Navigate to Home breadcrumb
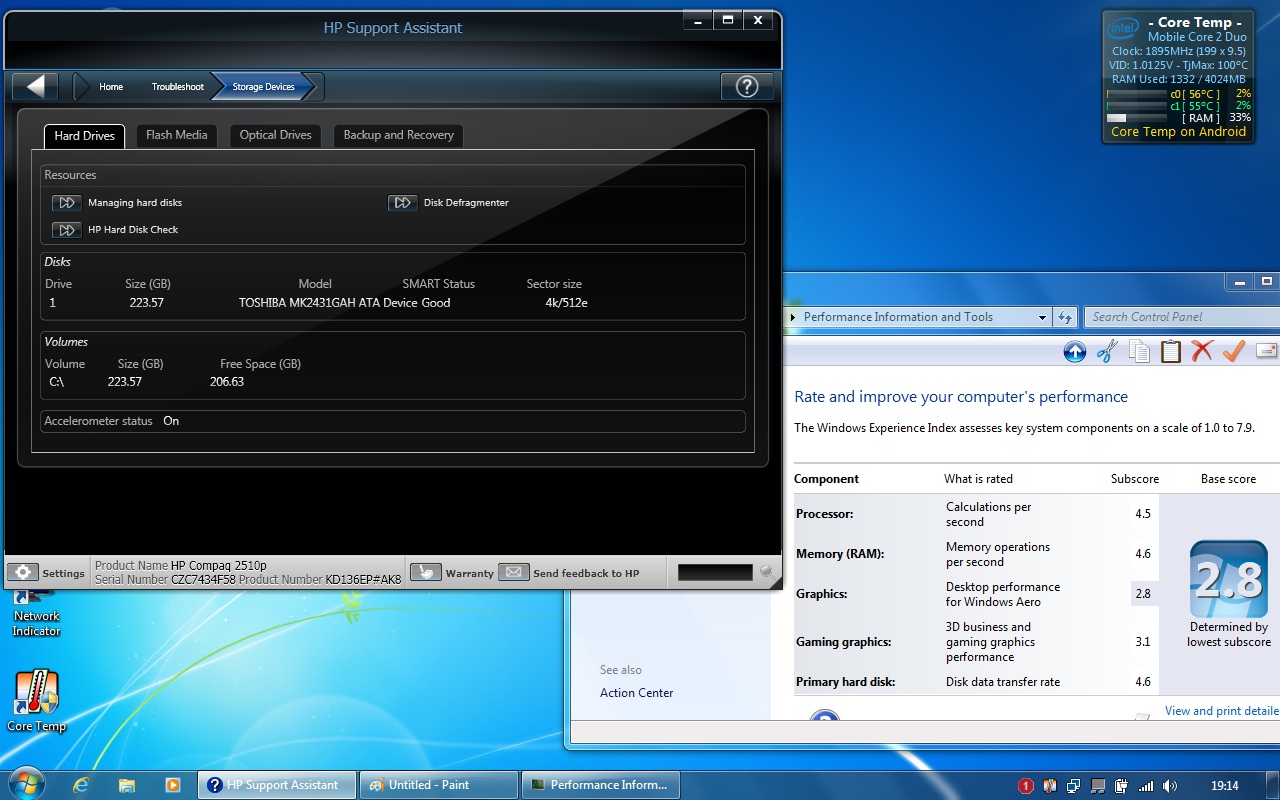The height and width of the screenshot is (800, 1280). pos(111,87)
